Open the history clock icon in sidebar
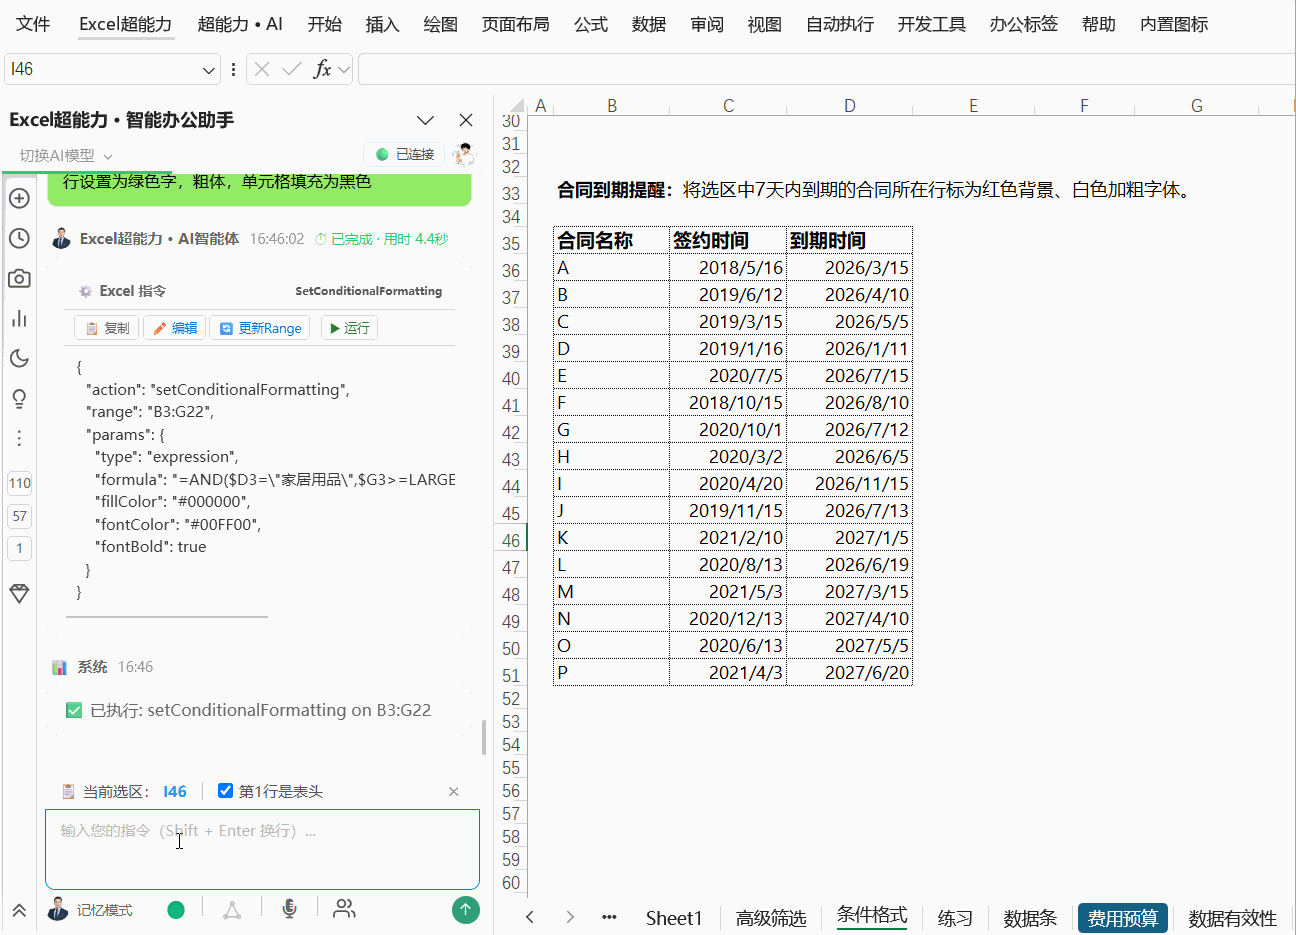Image resolution: width=1296 pixels, height=935 pixels. click(19, 238)
